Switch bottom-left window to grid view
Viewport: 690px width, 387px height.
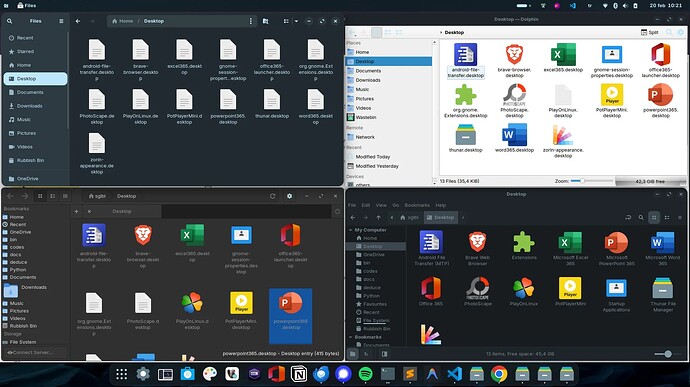click(40, 196)
